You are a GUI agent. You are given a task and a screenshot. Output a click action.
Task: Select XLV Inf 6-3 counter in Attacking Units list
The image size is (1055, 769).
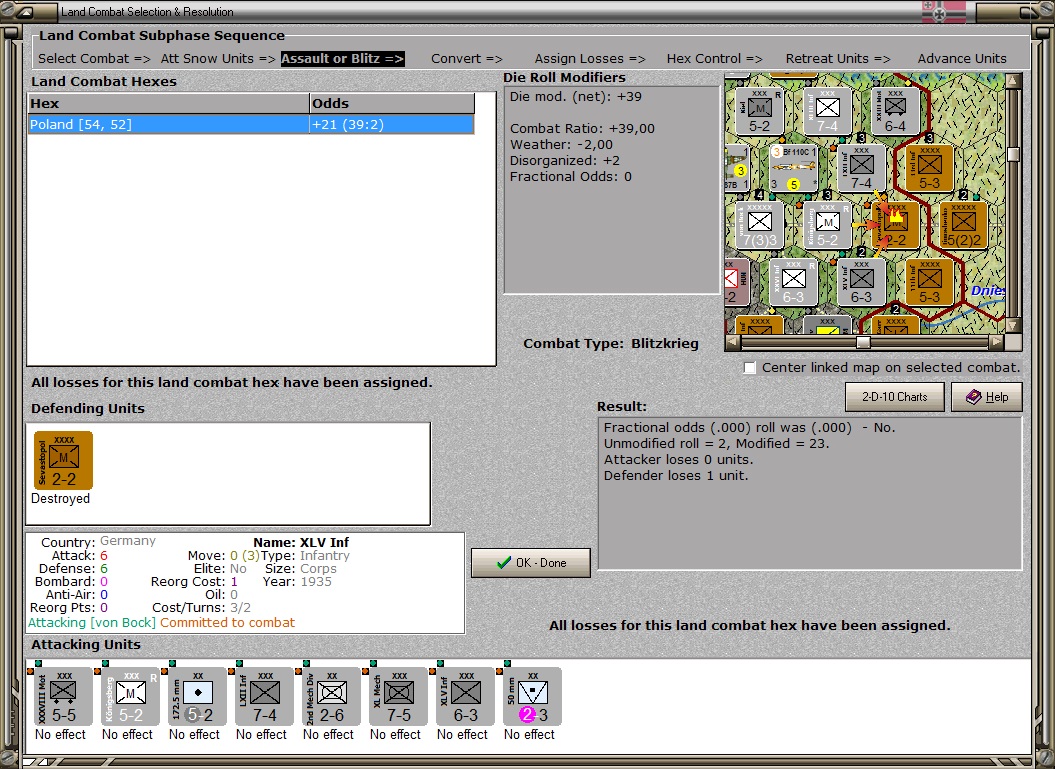465,696
